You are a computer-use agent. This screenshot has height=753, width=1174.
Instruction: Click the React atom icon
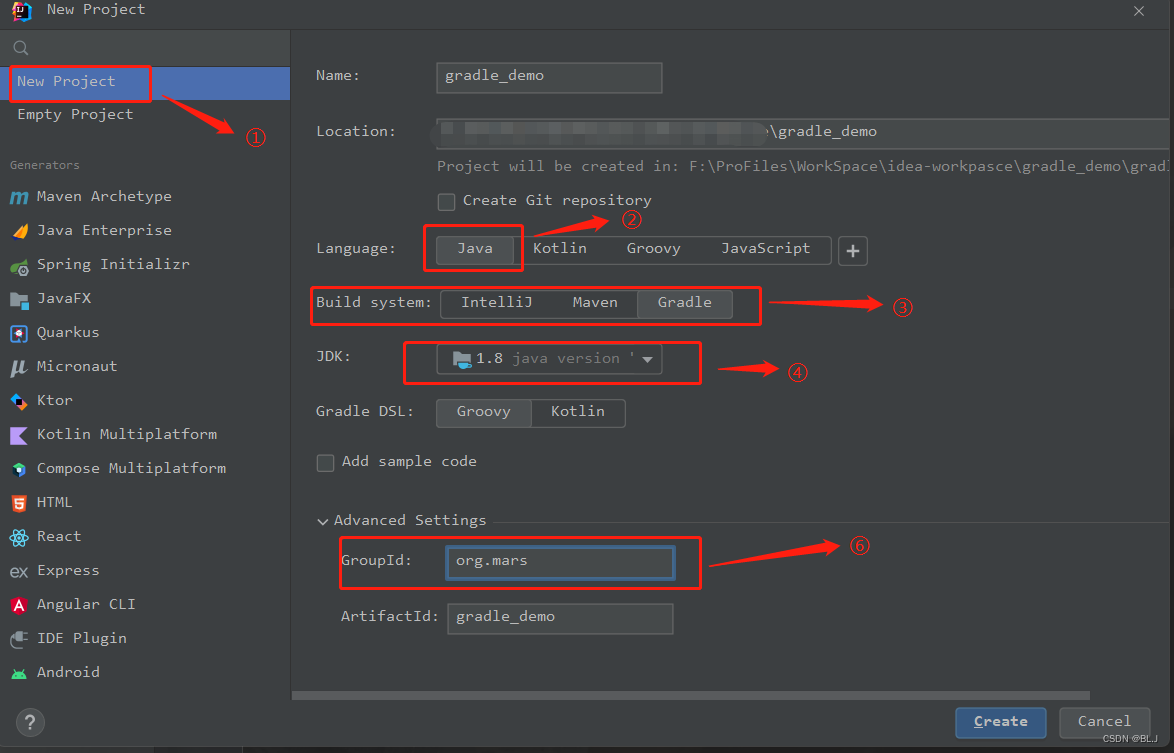tap(19, 537)
